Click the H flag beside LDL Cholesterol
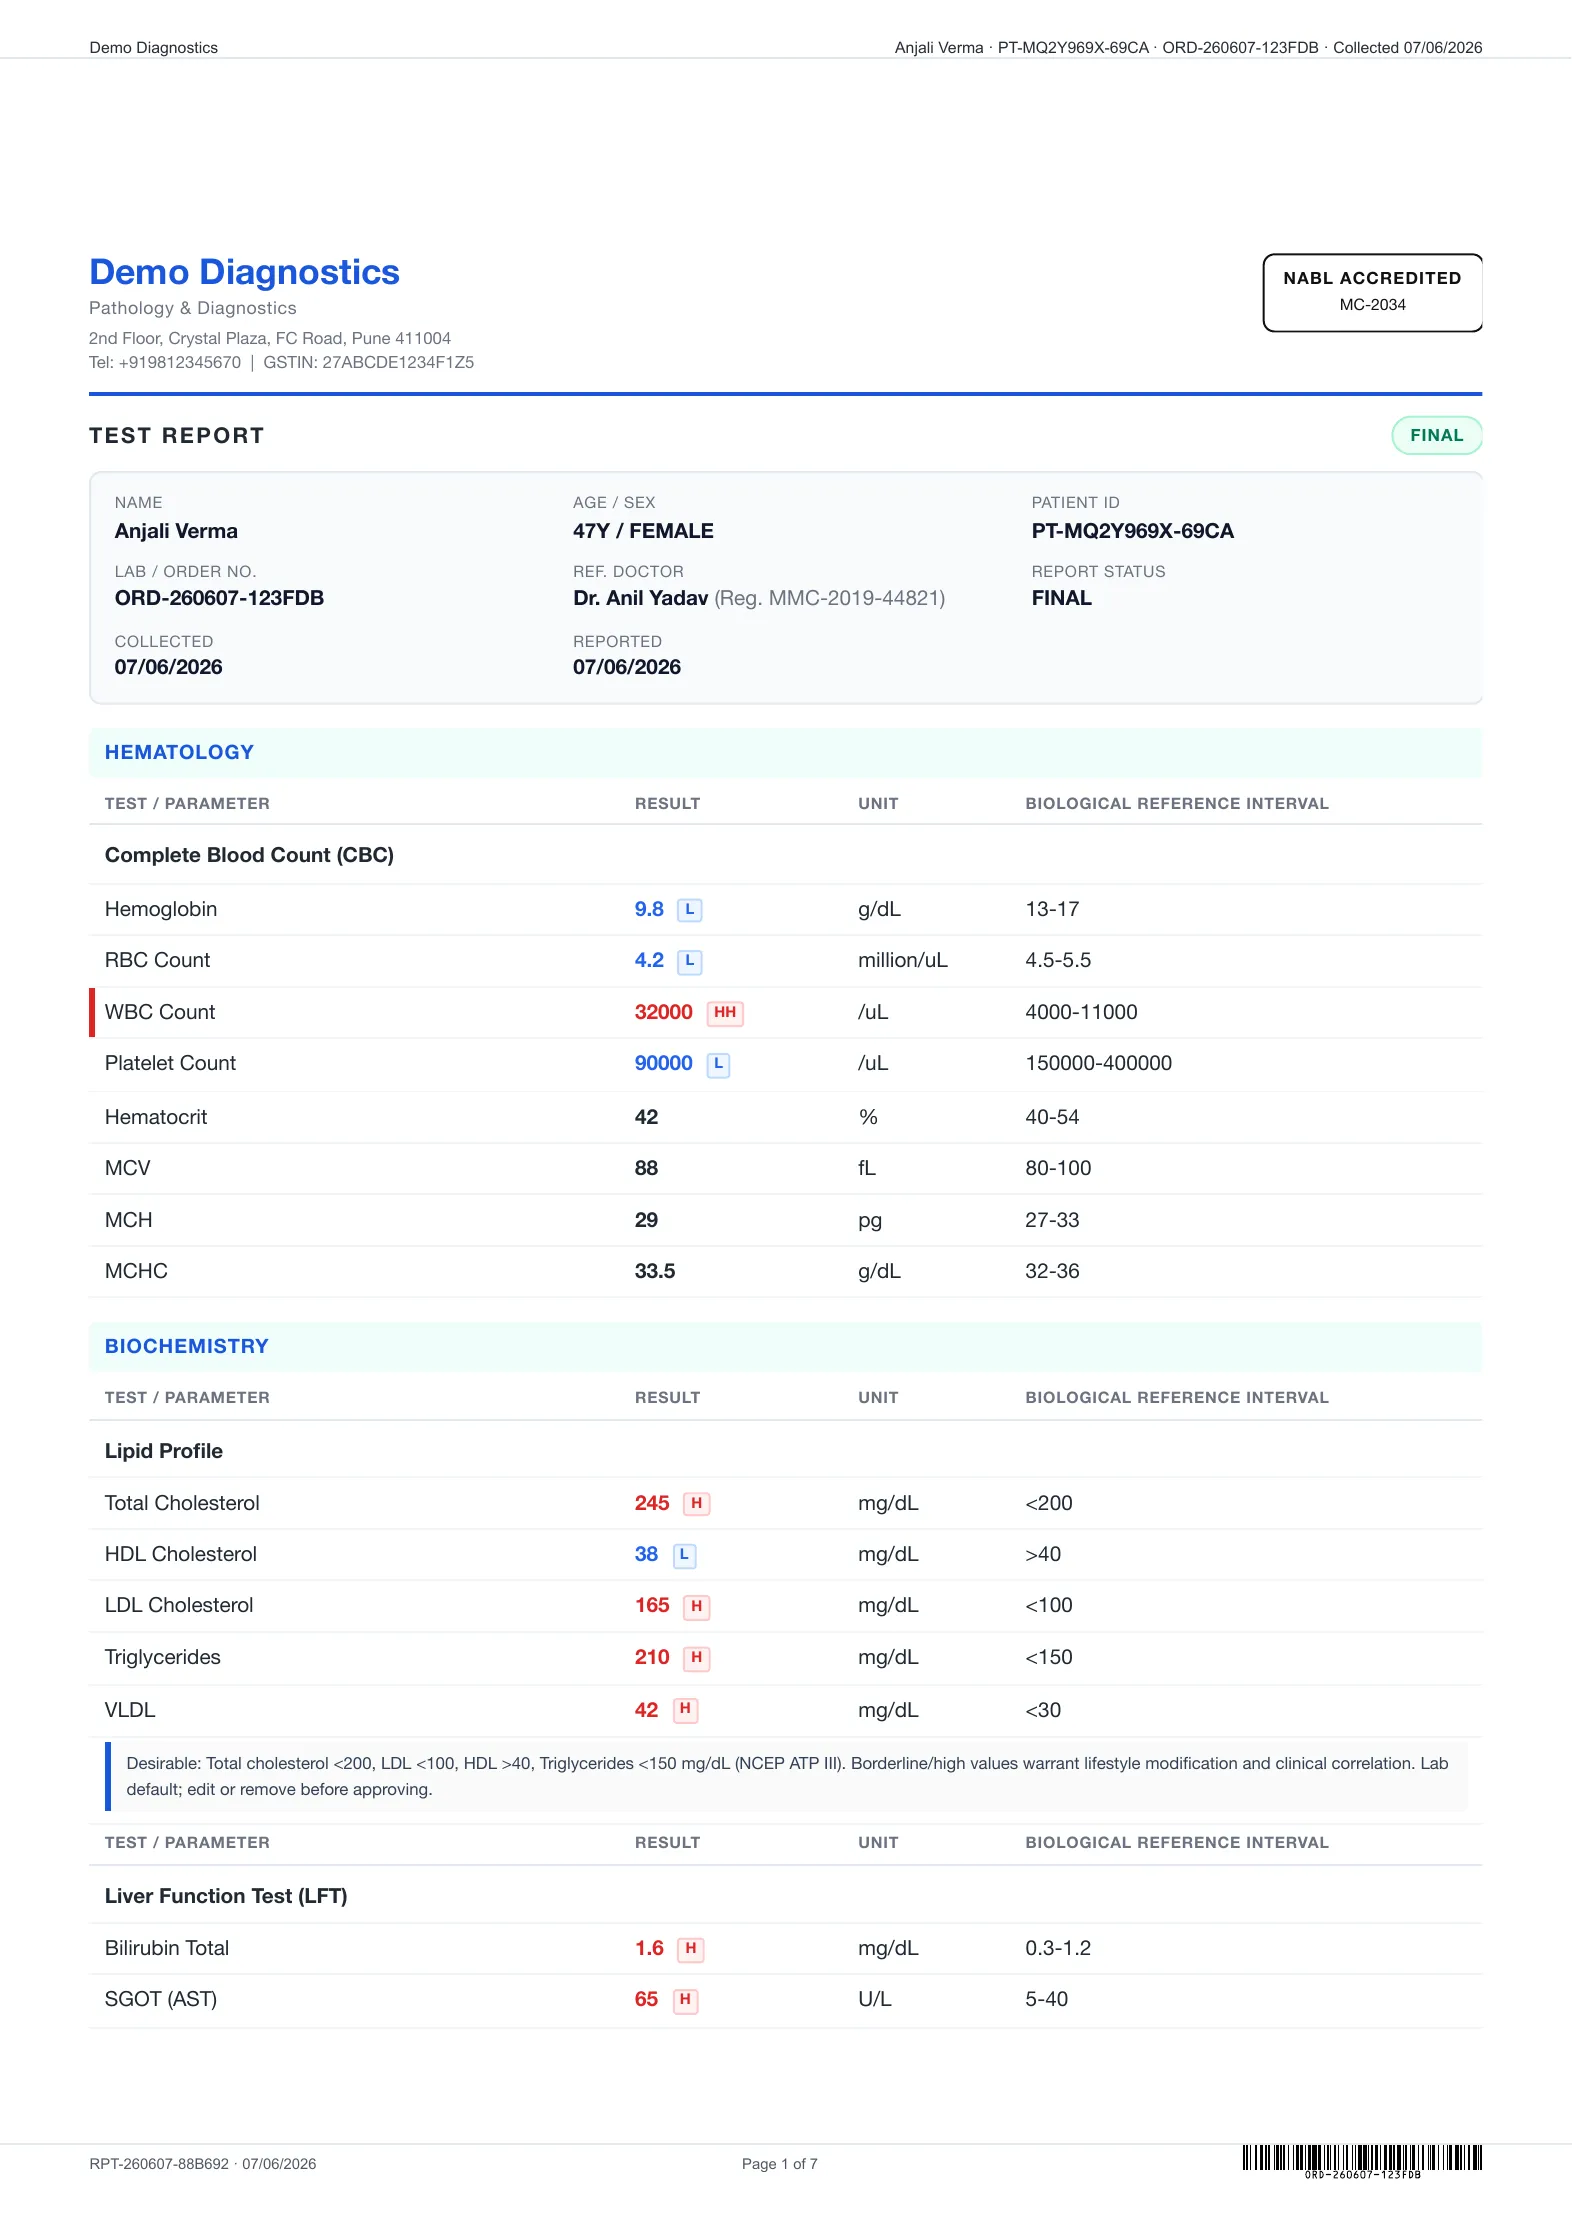1573x2222 pixels. pyautogui.click(x=696, y=1606)
